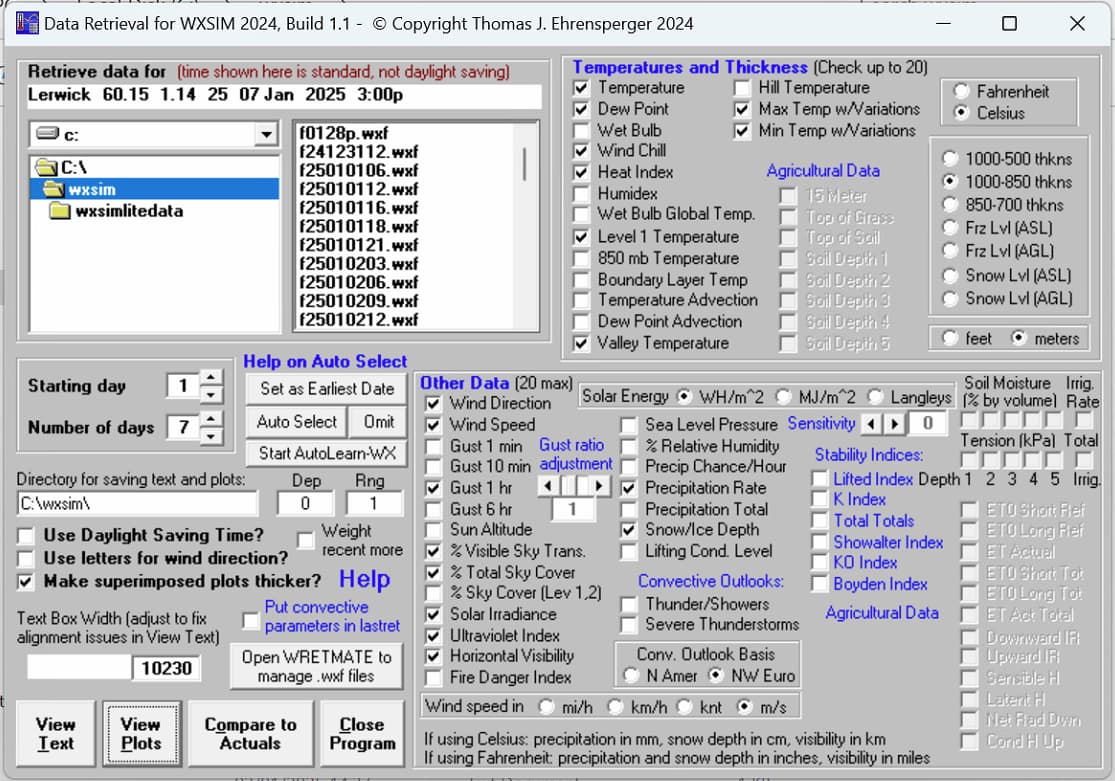Choose Frz Lvl (ASL) option
Image resolution: width=1115 pixels, height=781 pixels.
(950, 228)
